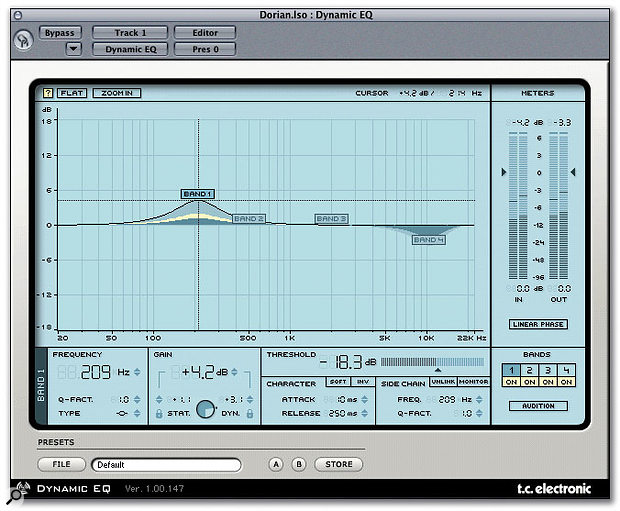Toggle band 3 ON switch
Viewport: 620px width, 511px height.
click(548, 382)
